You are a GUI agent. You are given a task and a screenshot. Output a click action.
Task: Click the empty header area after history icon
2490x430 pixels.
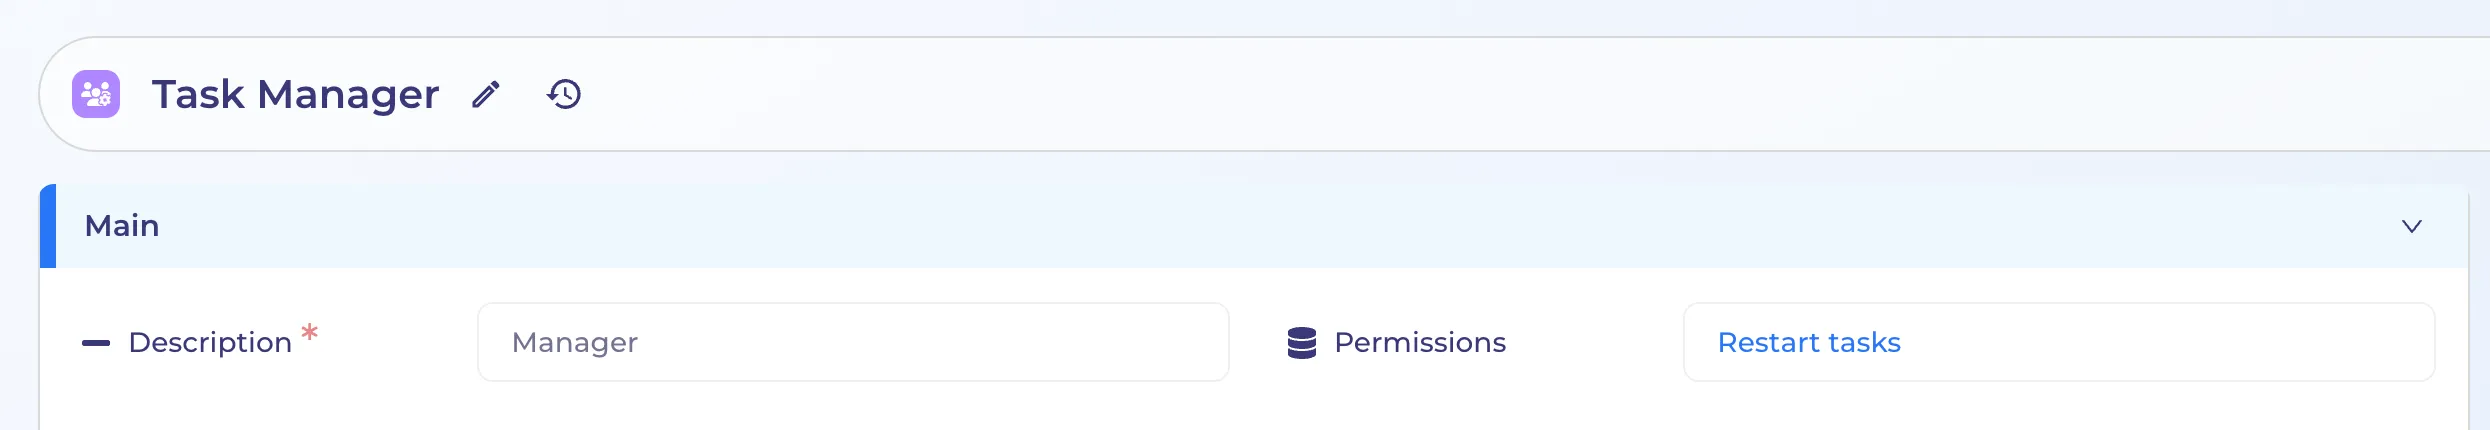click(1500, 95)
